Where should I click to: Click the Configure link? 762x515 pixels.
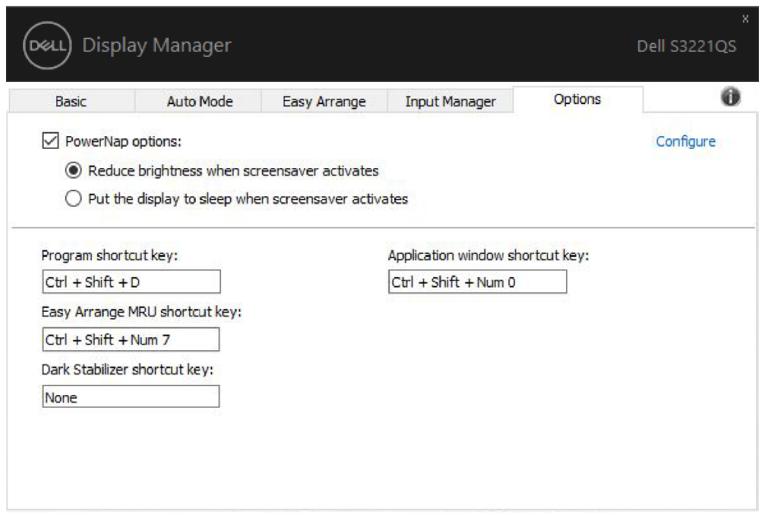pyautogui.click(x=686, y=141)
